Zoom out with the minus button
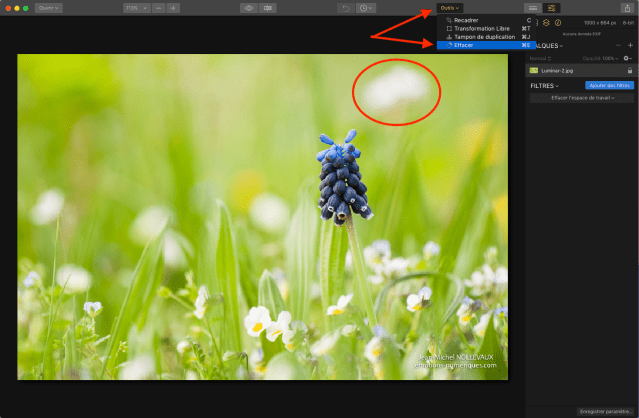Image resolution: width=639 pixels, height=418 pixels. point(159,8)
